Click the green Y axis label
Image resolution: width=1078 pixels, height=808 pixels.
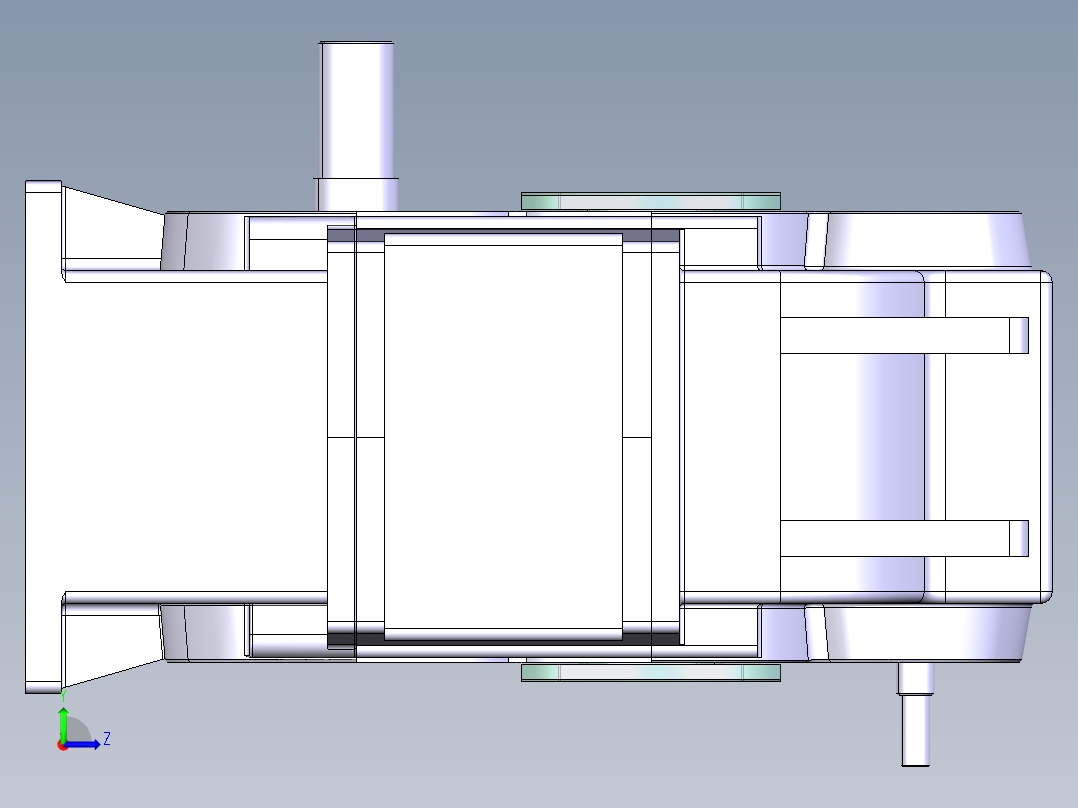point(63,695)
